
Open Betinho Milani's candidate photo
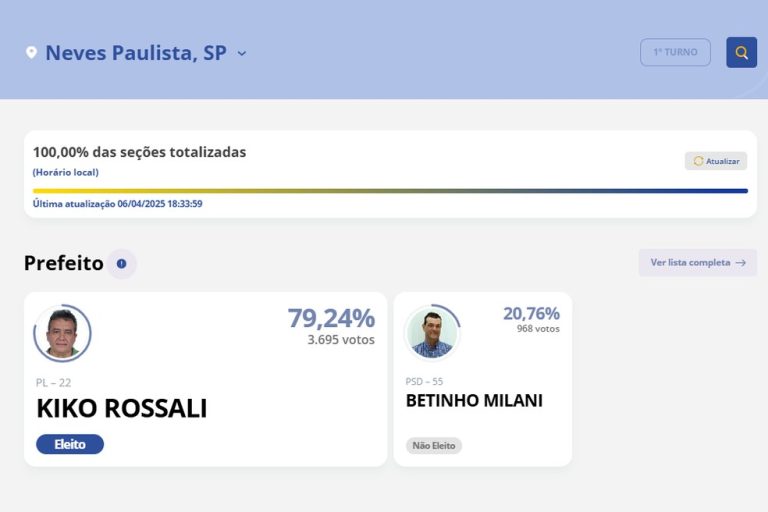tap(432, 333)
